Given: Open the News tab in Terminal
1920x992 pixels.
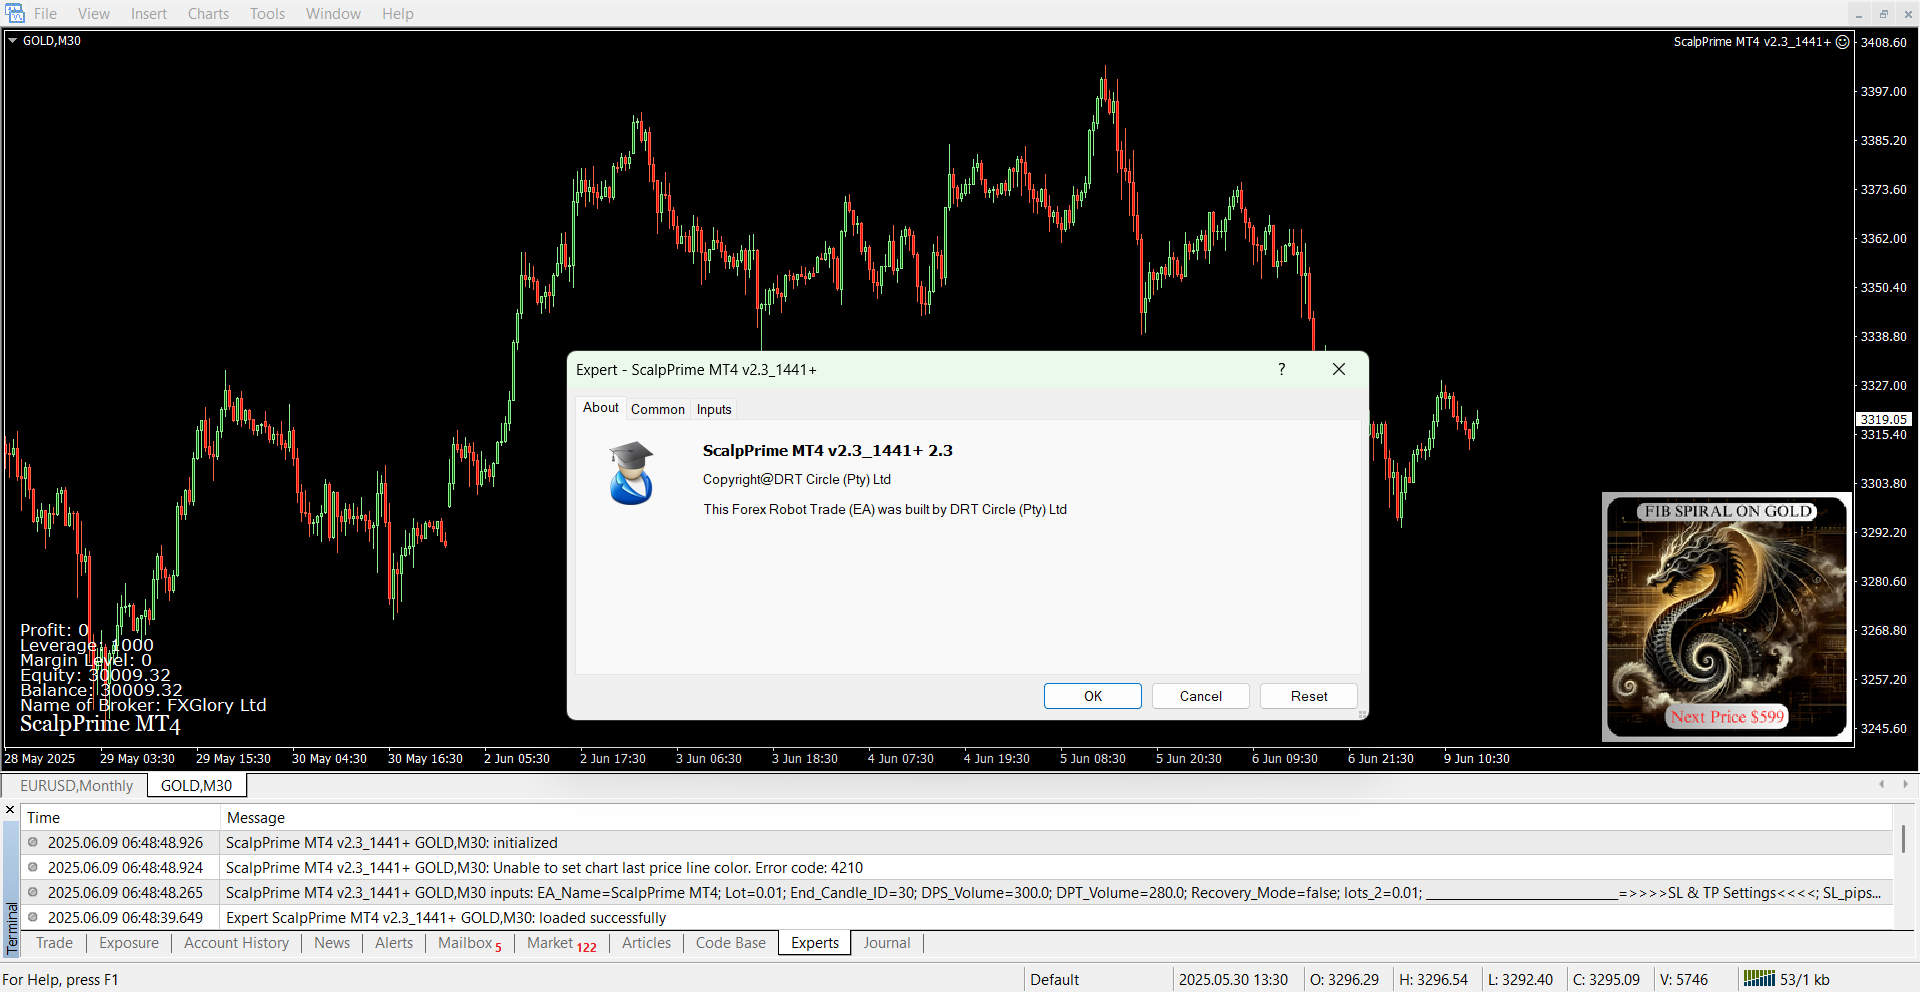Looking at the screenshot, I should (x=332, y=943).
